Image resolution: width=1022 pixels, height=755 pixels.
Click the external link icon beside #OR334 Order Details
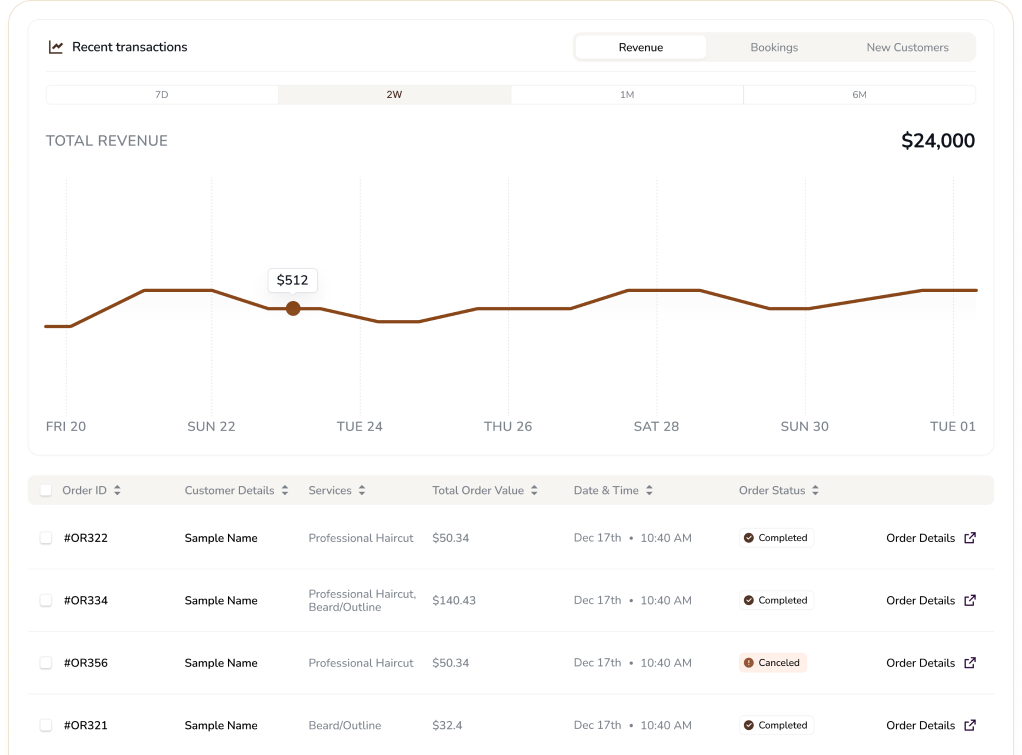click(968, 600)
